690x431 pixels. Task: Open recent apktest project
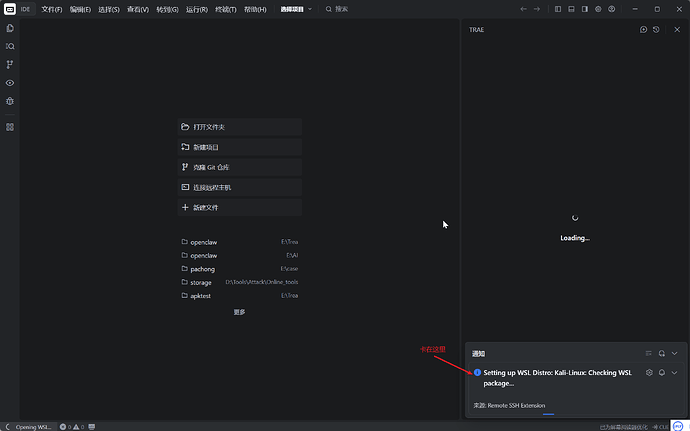pyautogui.click(x=239, y=296)
